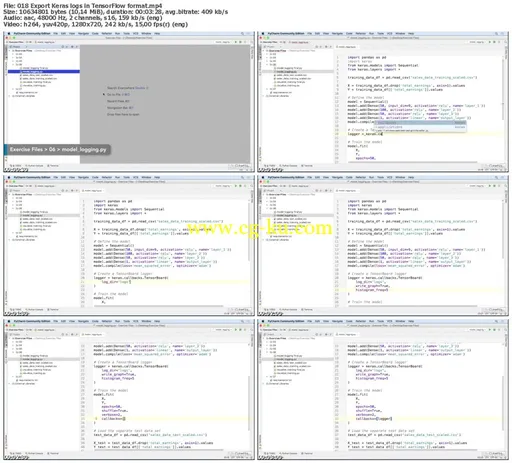
Task: Click Spotlight search icon in first frame menu bar
Action: [x=242, y=34]
